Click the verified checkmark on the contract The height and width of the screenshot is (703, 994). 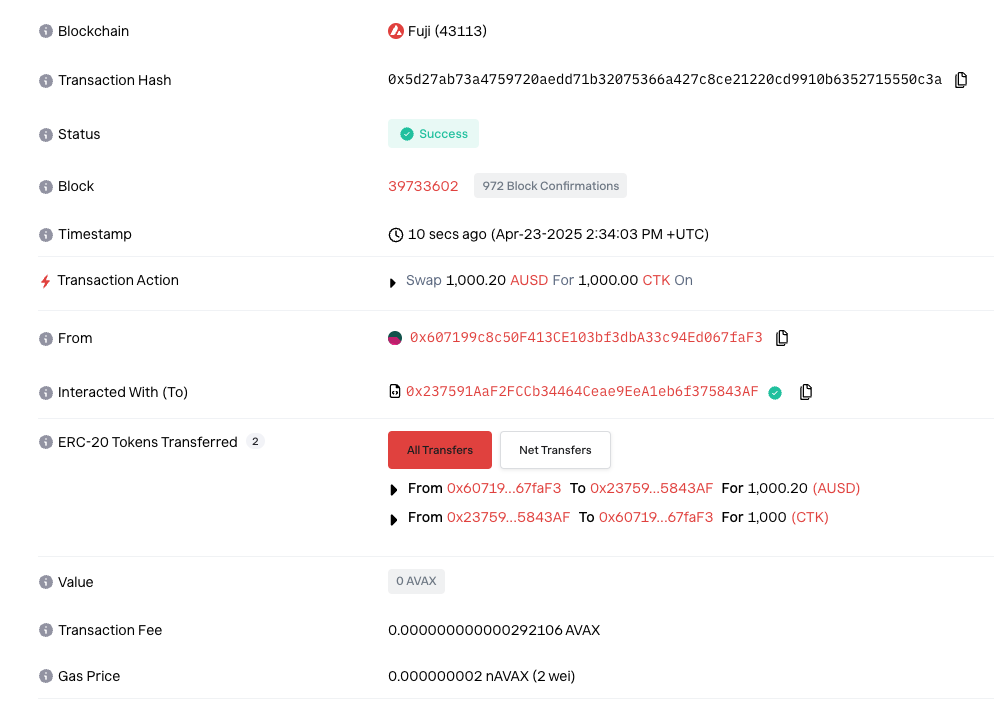click(775, 392)
